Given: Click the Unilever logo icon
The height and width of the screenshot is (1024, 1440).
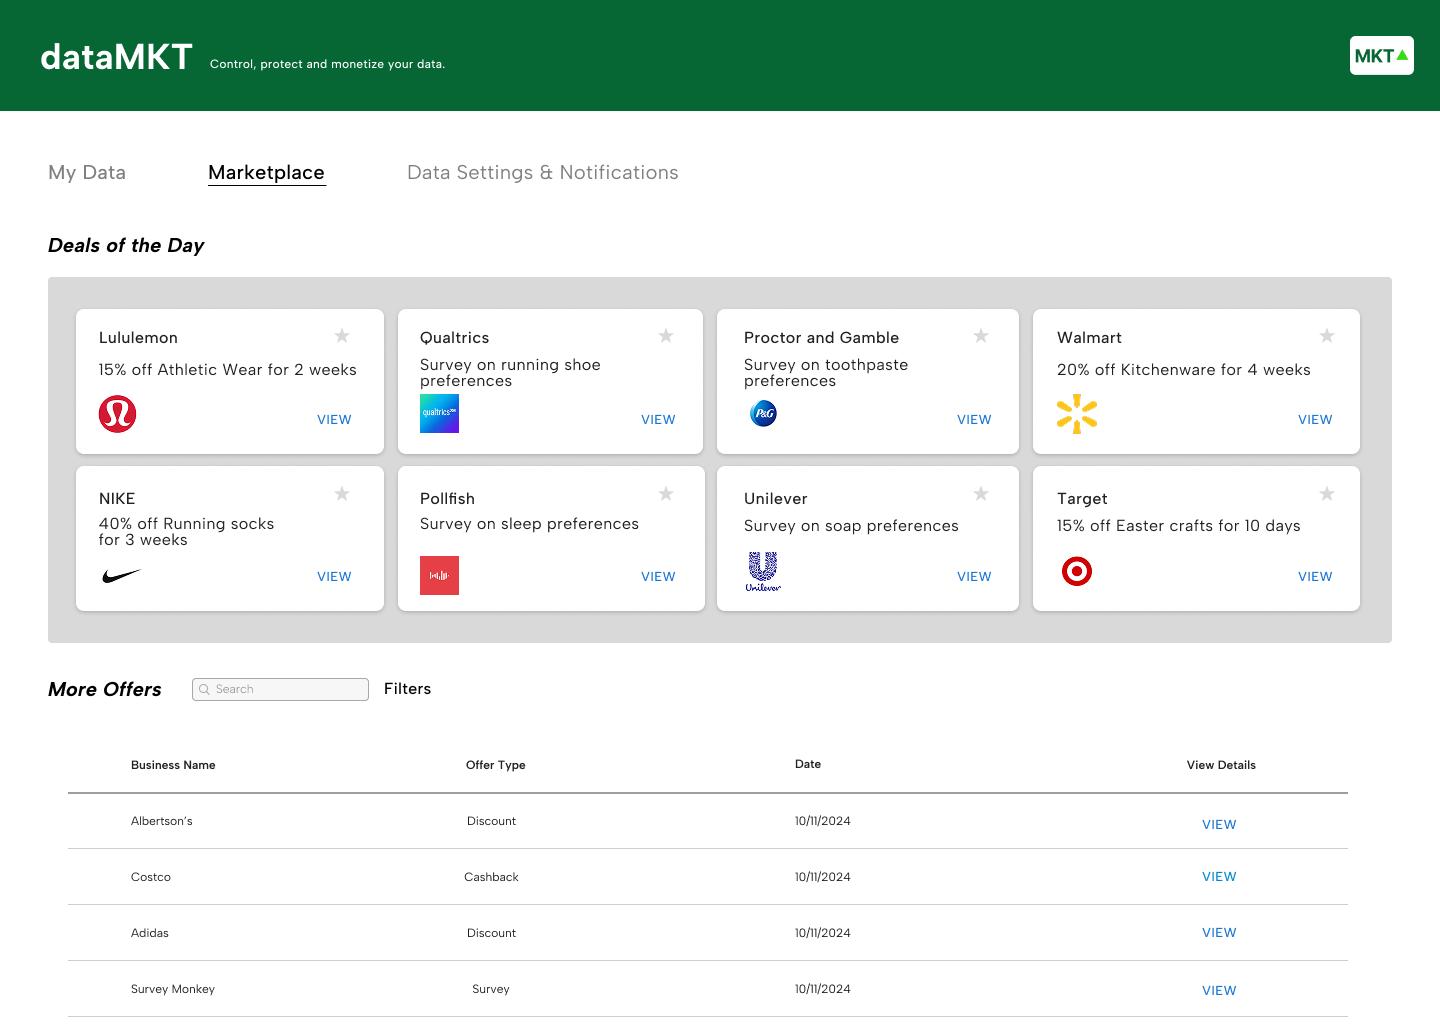Looking at the screenshot, I should (x=763, y=571).
